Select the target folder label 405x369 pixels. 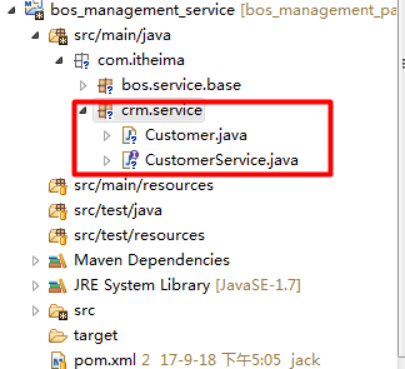(x=96, y=336)
